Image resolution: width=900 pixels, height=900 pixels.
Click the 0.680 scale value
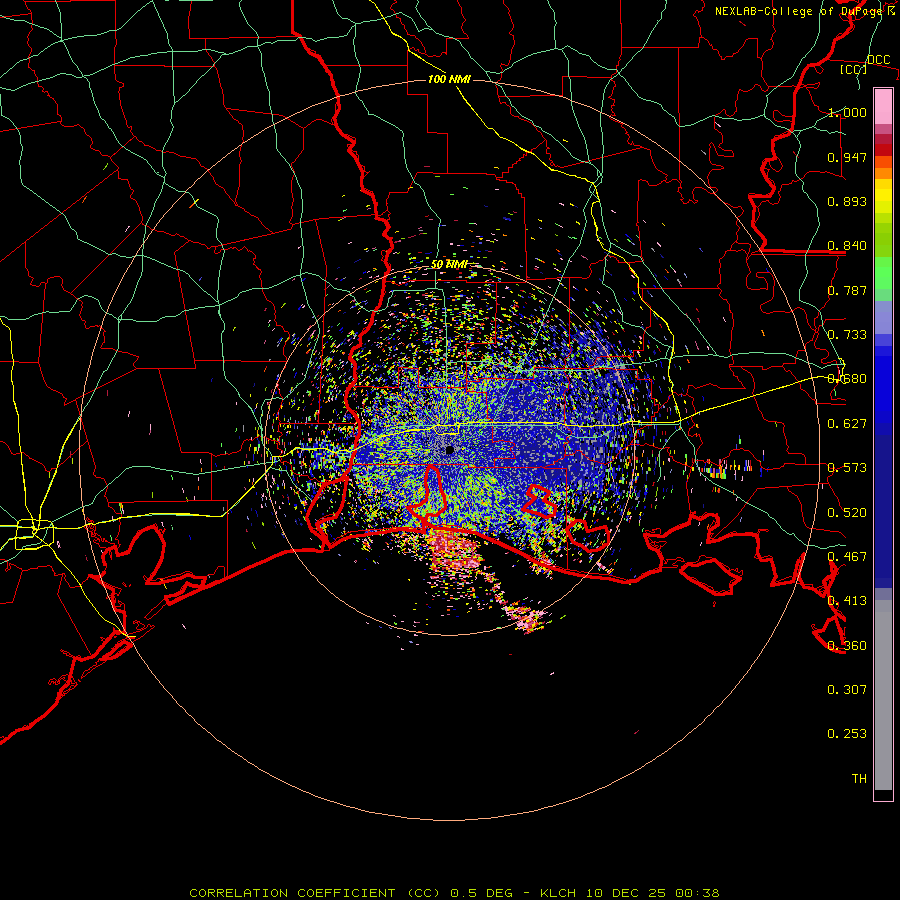pyautogui.click(x=847, y=379)
